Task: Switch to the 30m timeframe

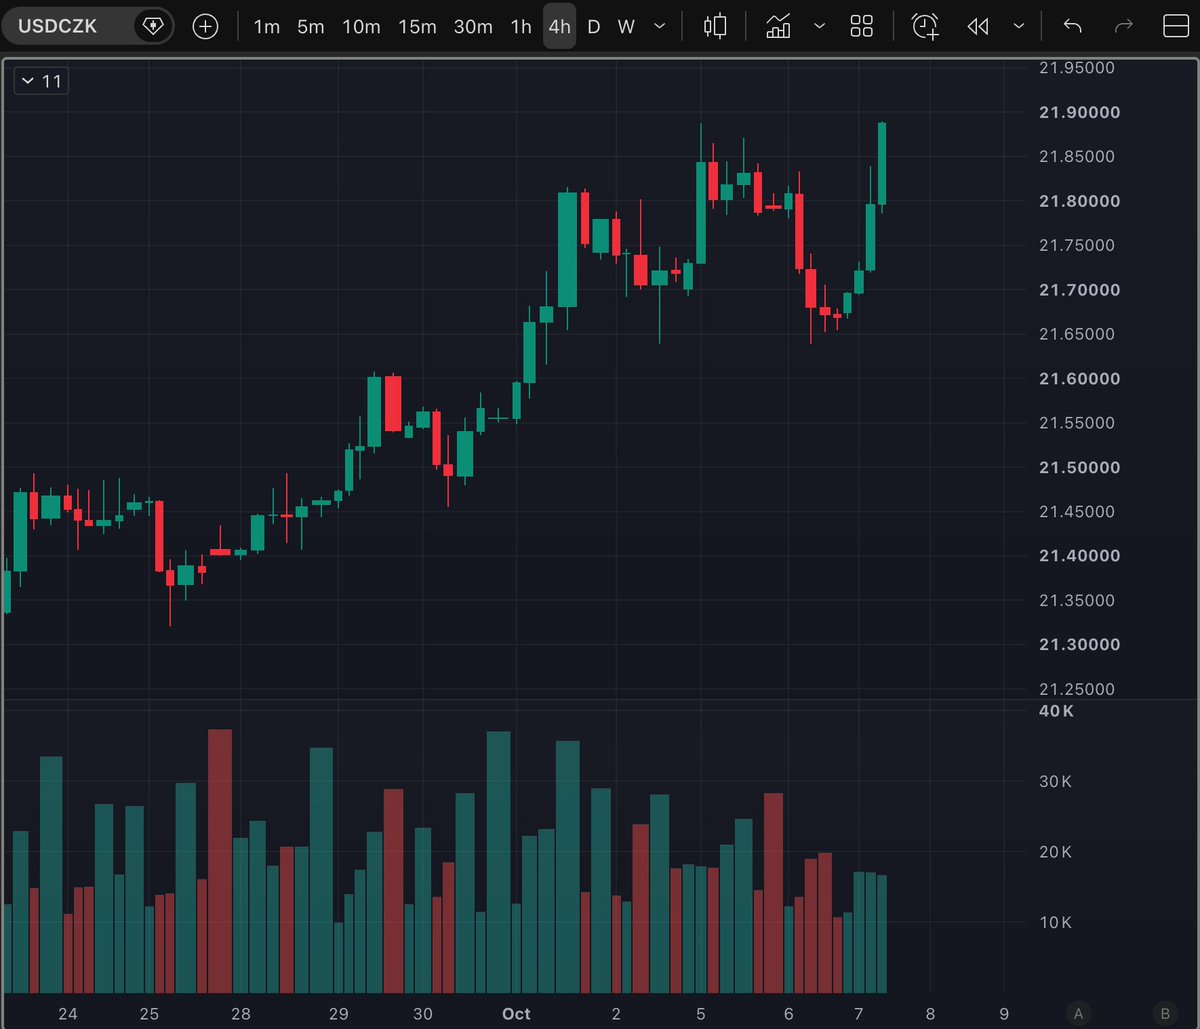Action: [473, 27]
